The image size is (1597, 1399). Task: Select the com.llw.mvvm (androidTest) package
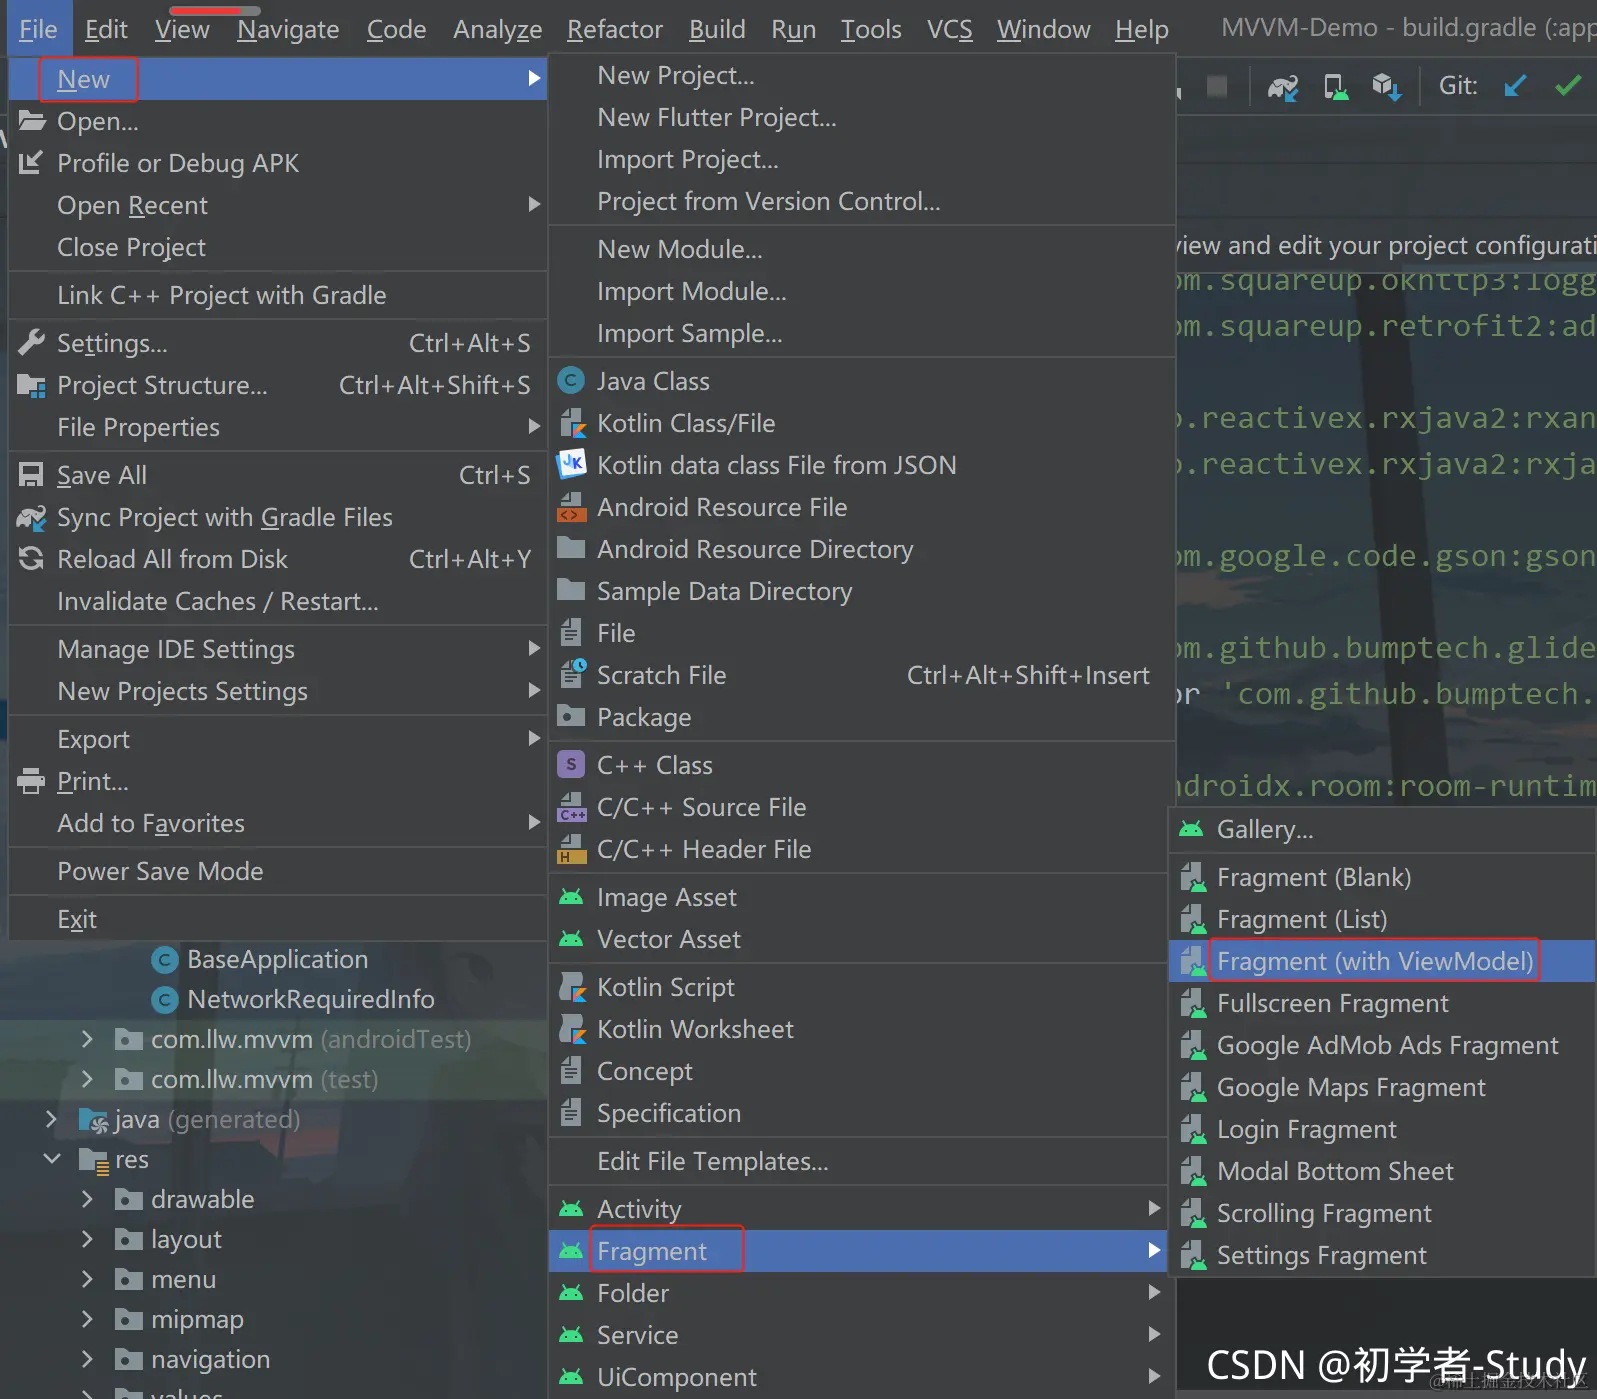pos(311,1039)
